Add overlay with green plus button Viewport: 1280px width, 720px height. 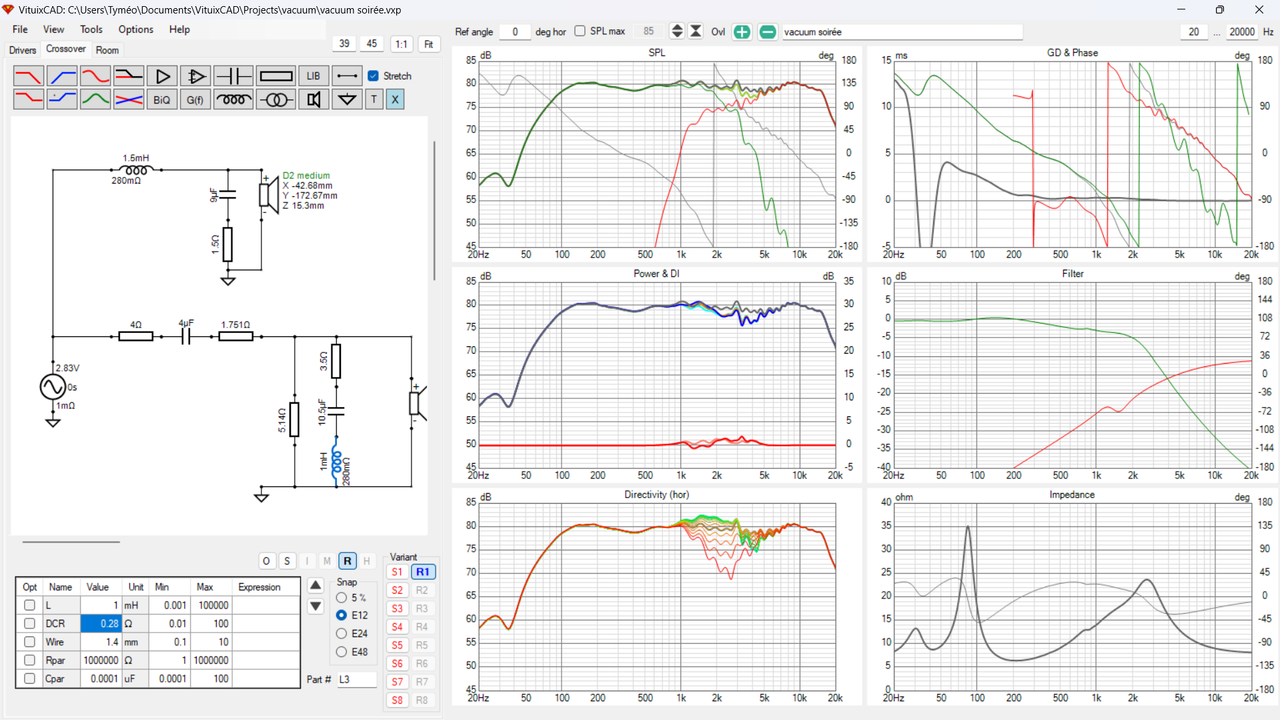point(742,32)
